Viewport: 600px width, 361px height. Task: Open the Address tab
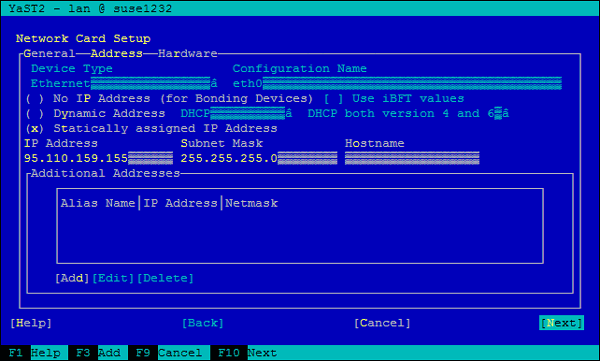(116, 54)
